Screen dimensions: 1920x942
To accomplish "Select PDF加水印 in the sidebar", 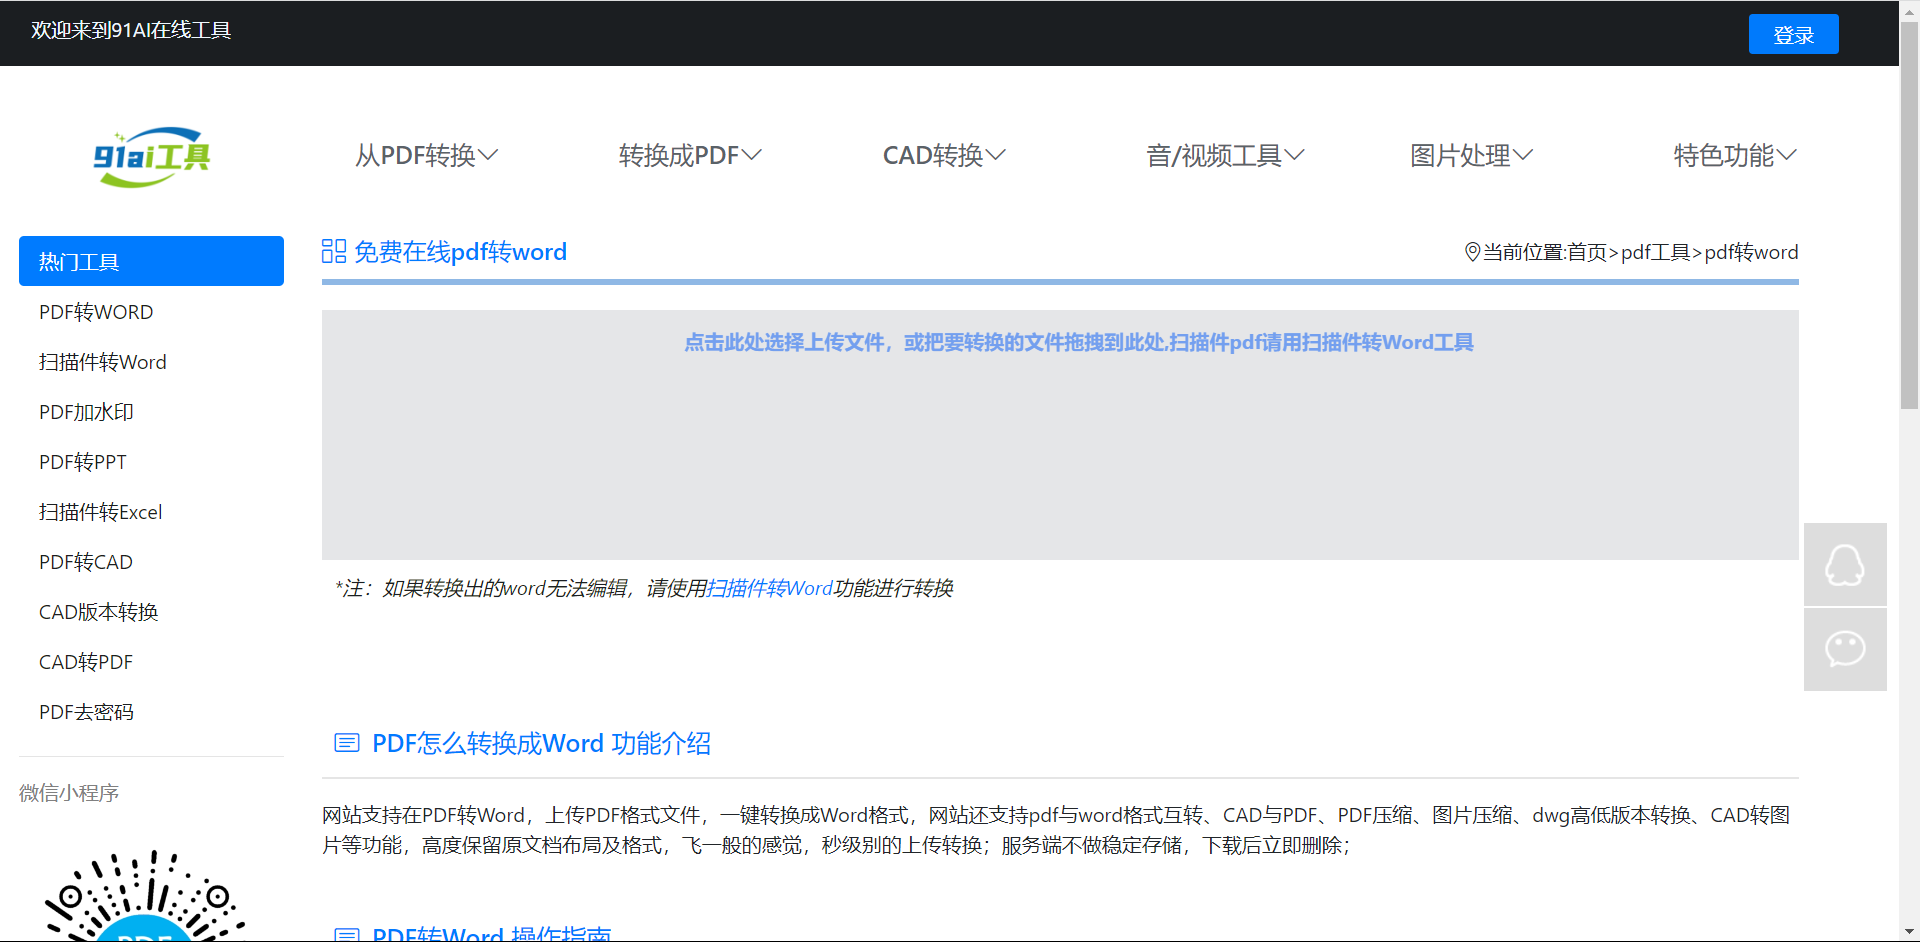I will coord(86,412).
